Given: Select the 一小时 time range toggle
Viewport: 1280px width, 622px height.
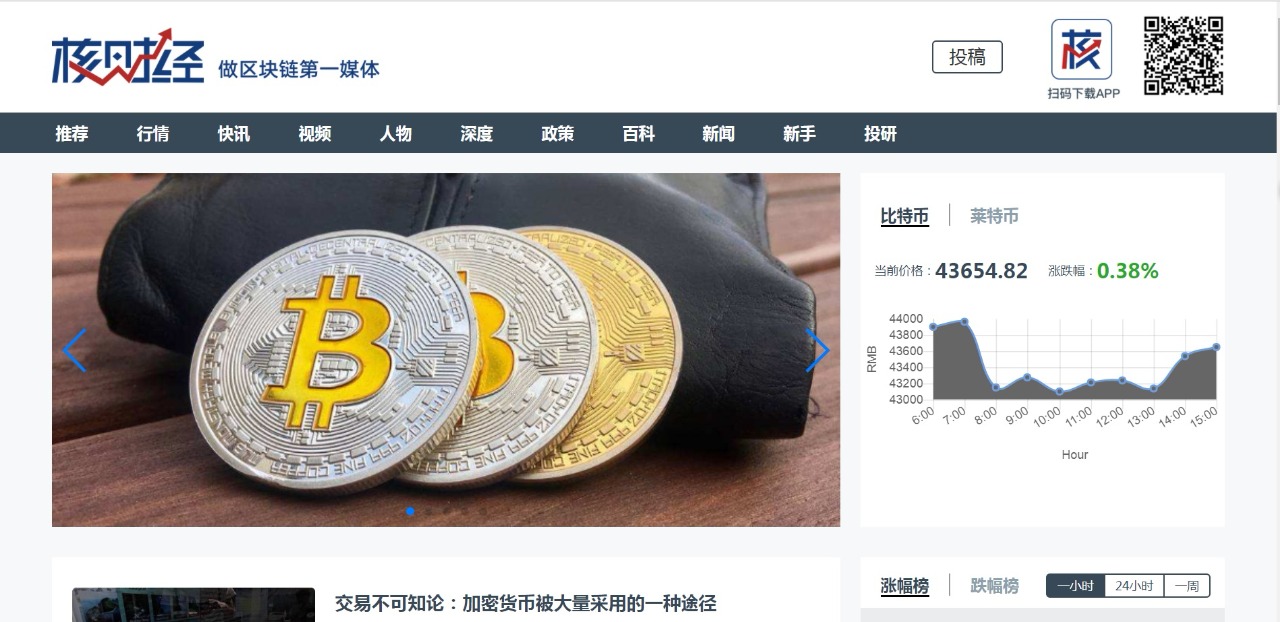Looking at the screenshot, I should click(x=1075, y=586).
